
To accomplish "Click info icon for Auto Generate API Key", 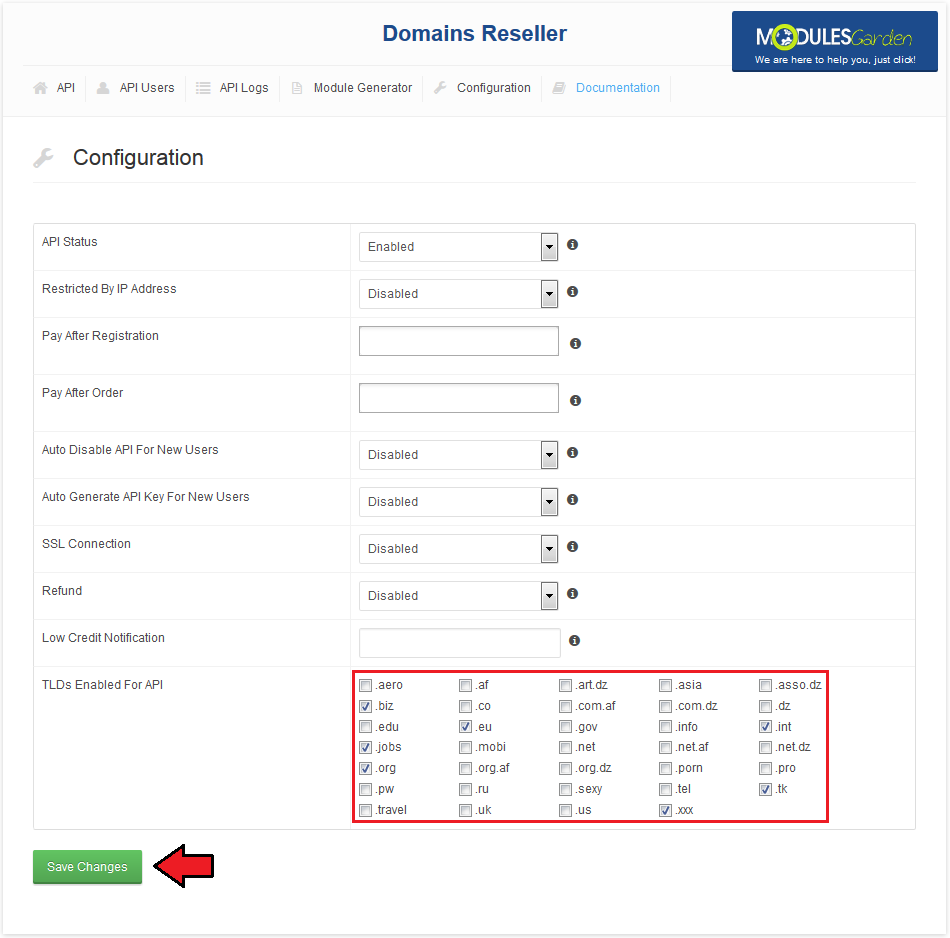I will (x=573, y=499).
